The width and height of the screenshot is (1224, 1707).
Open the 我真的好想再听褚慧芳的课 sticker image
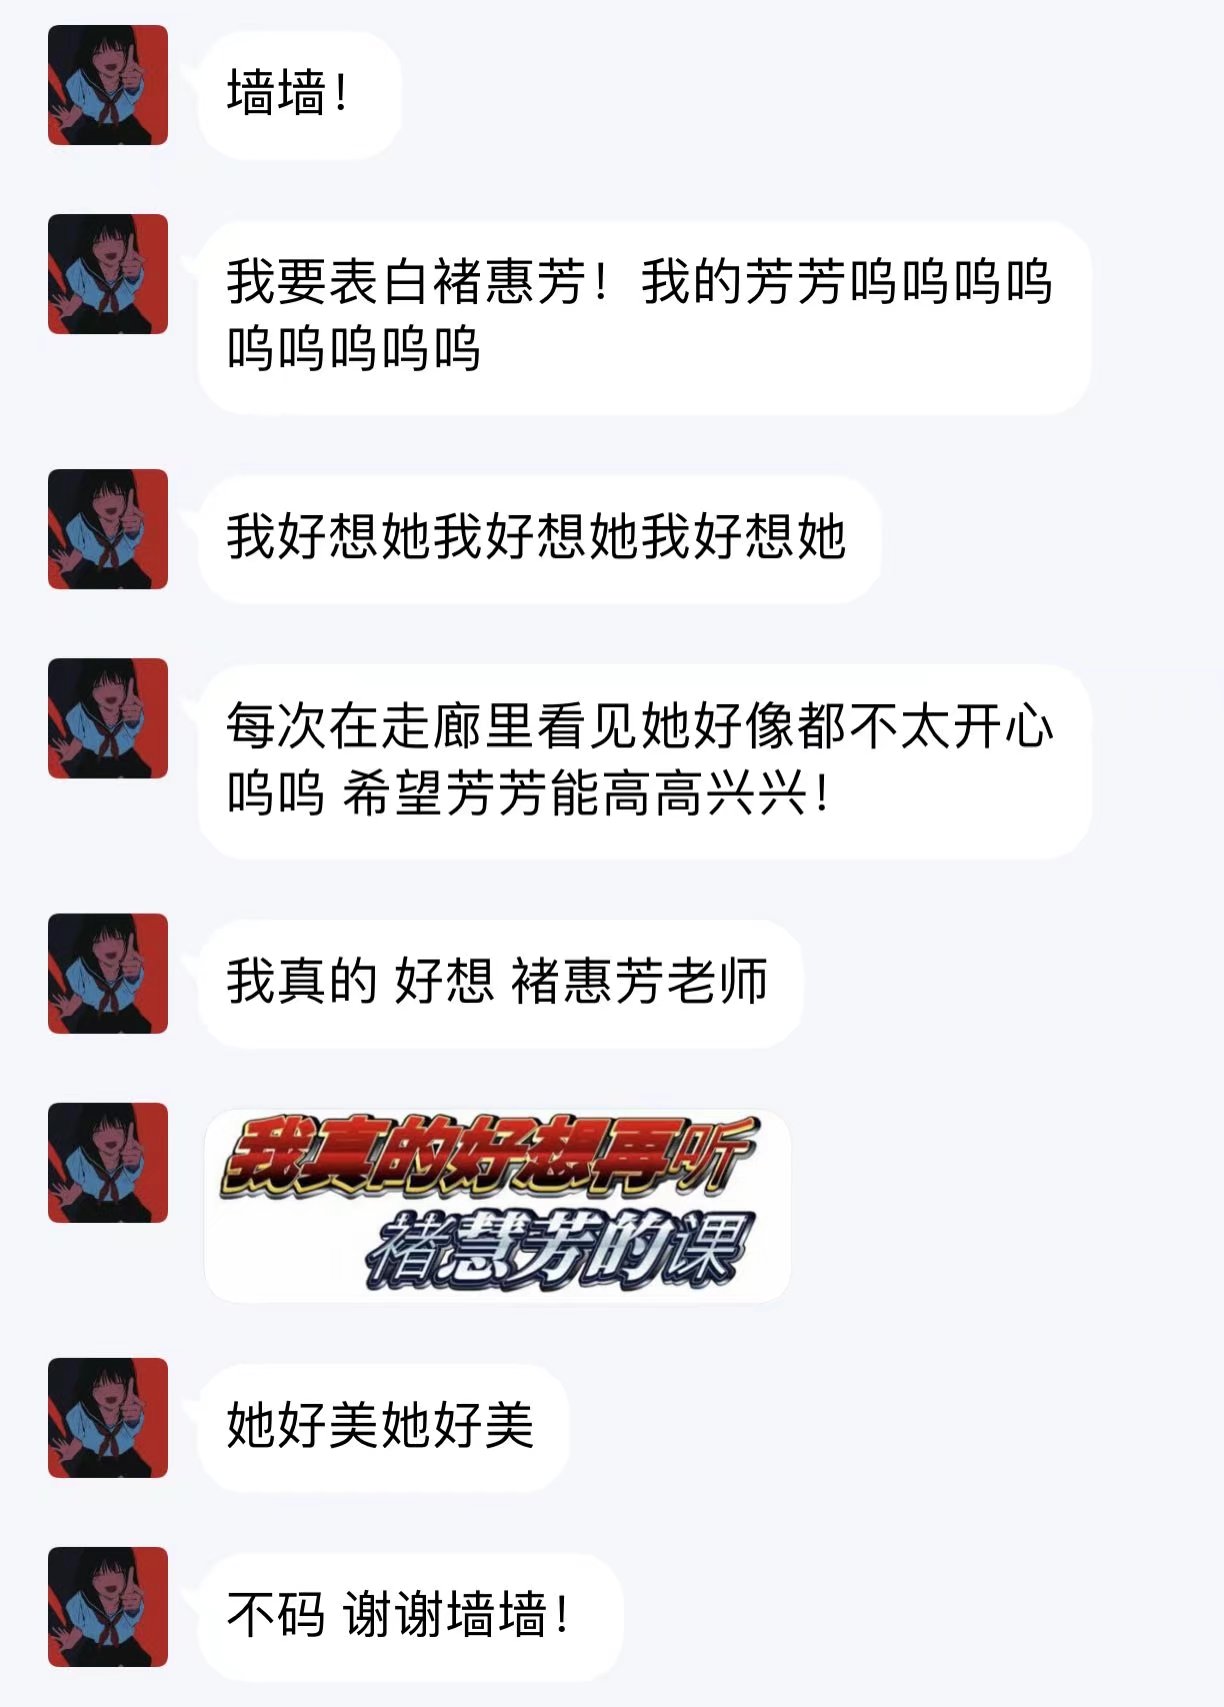[497, 1206]
